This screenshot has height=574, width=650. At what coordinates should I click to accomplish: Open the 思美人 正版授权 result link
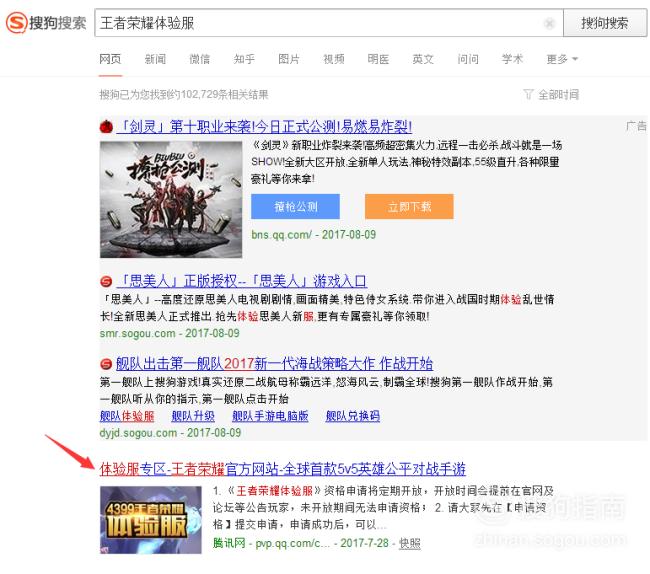pos(242,281)
